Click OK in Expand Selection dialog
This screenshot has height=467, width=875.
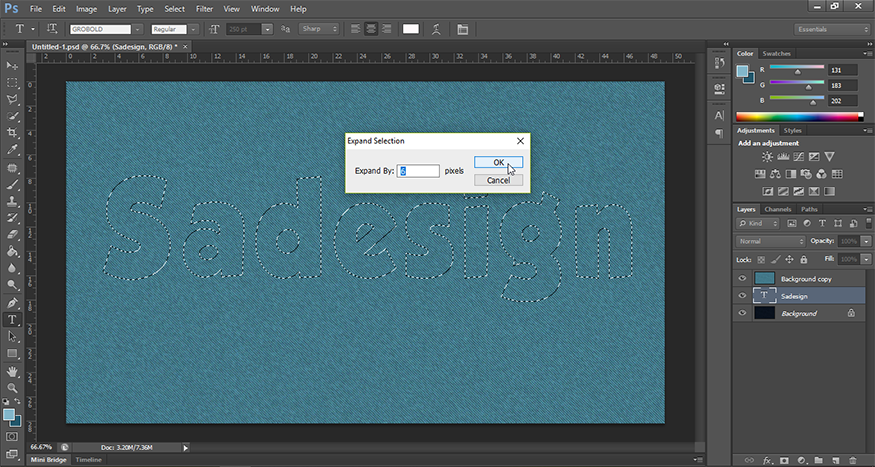[498, 162]
